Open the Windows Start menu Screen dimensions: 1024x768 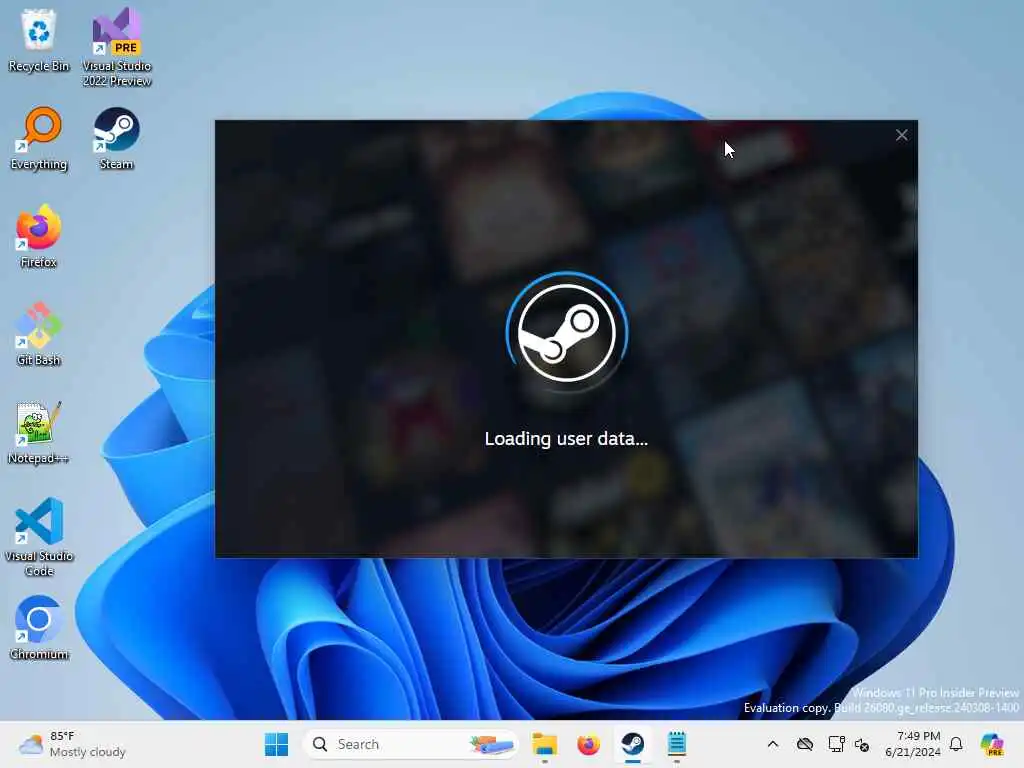tap(276, 744)
